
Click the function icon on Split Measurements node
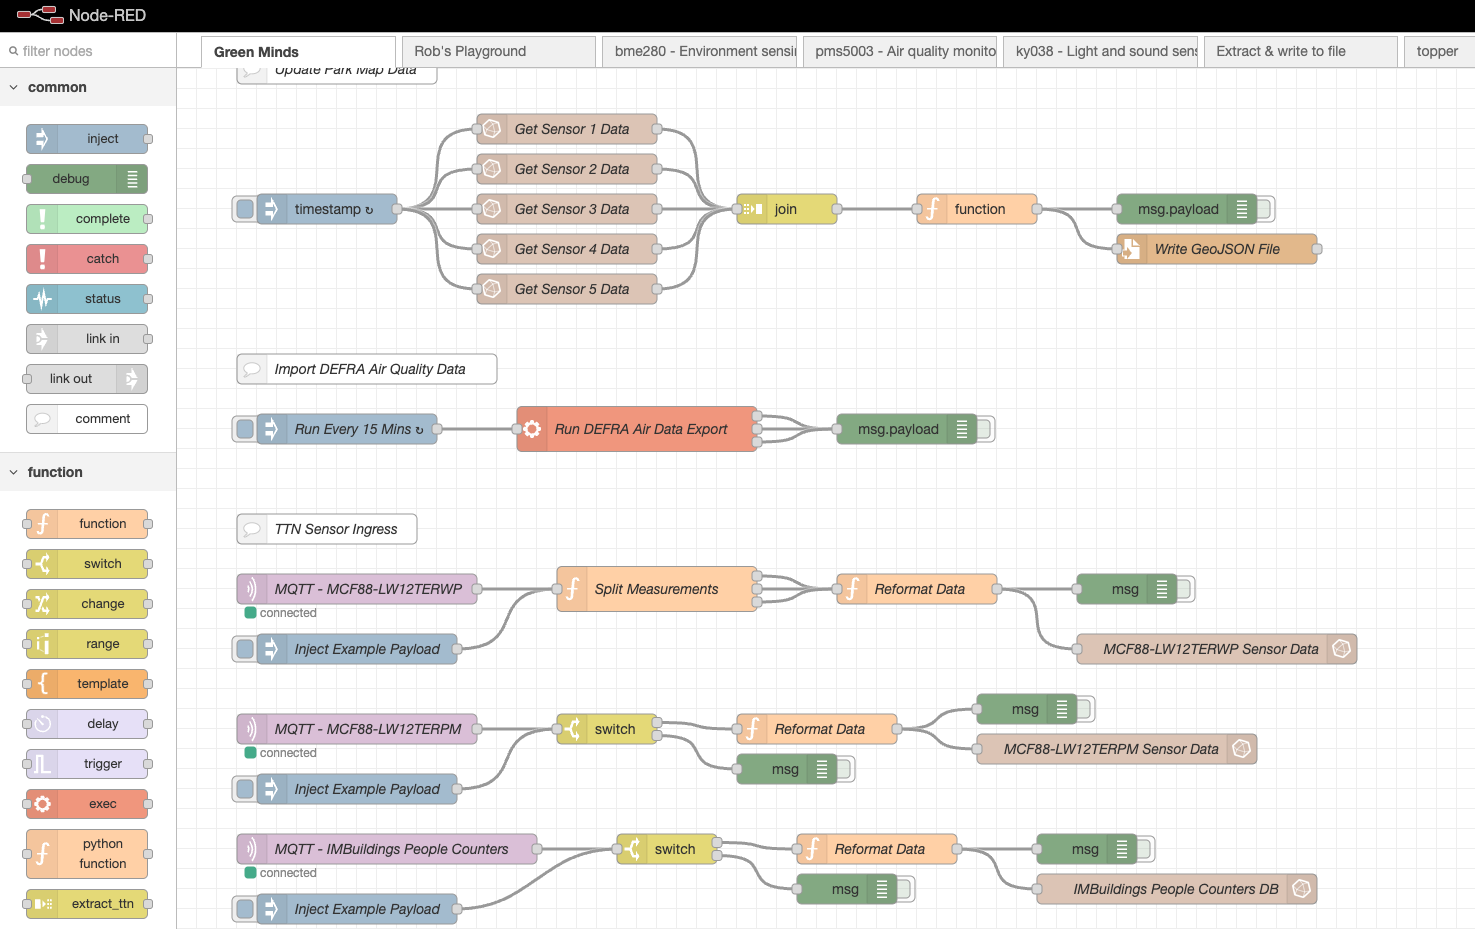click(x=572, y=589)
